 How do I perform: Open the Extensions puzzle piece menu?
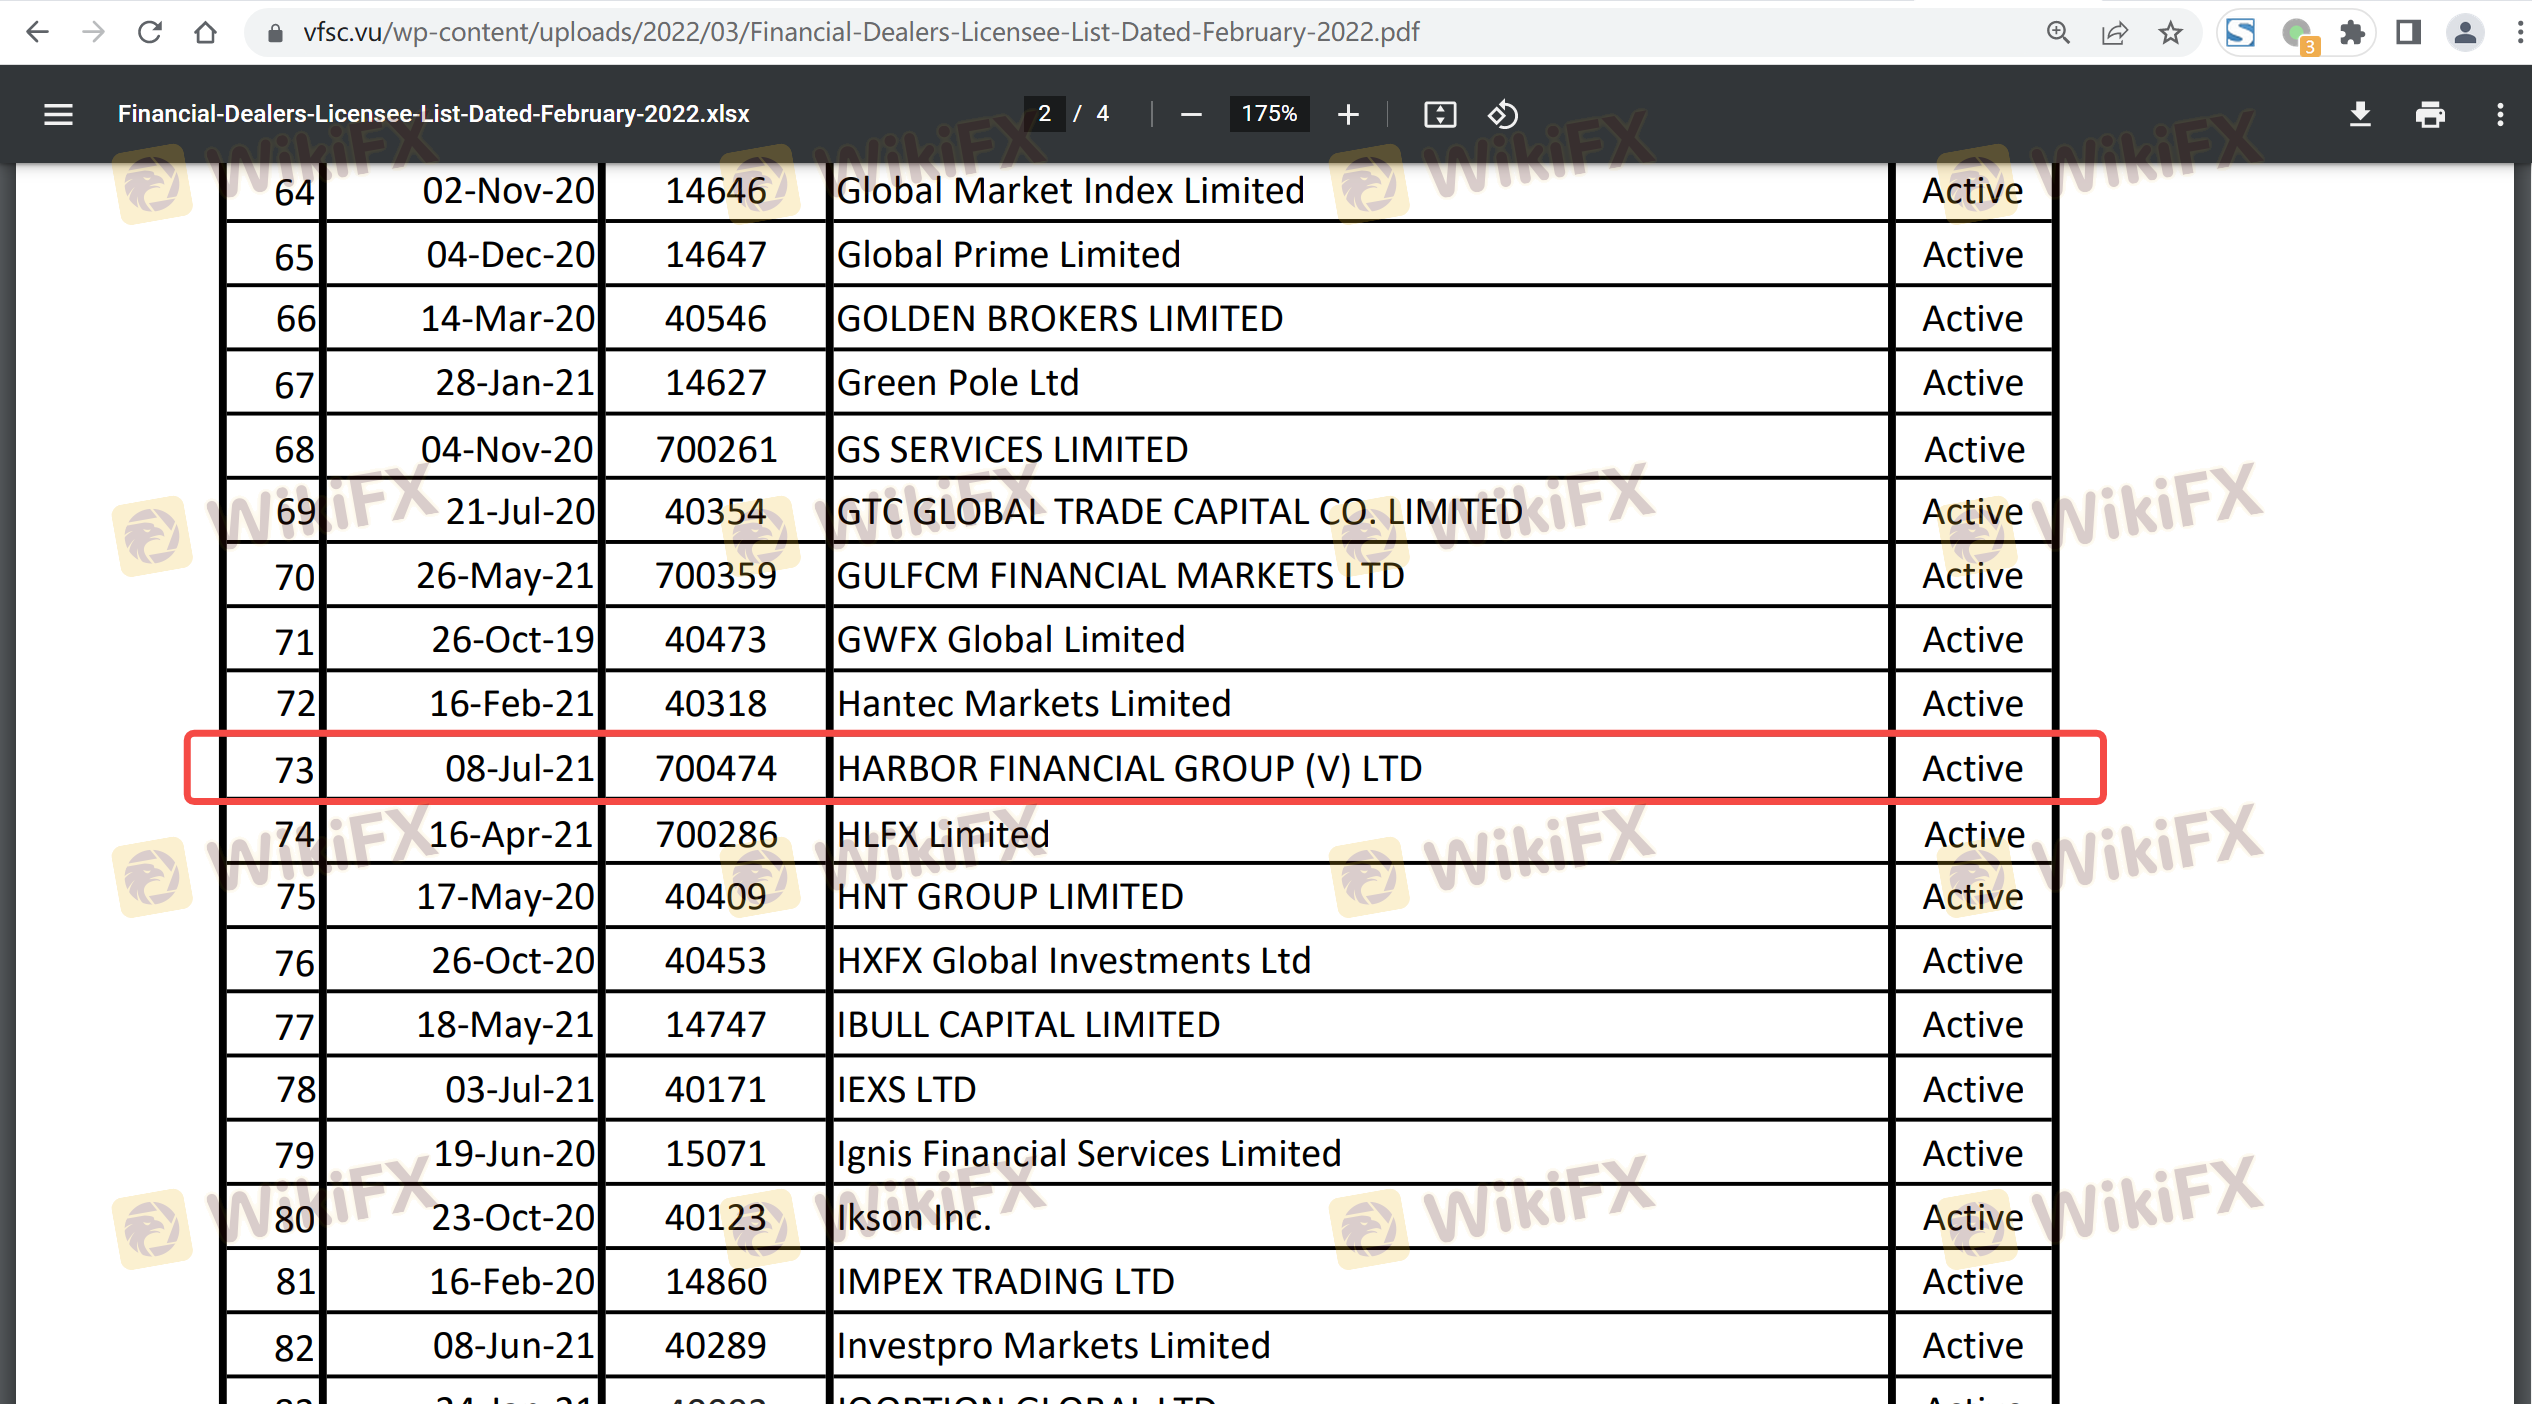2352,33
